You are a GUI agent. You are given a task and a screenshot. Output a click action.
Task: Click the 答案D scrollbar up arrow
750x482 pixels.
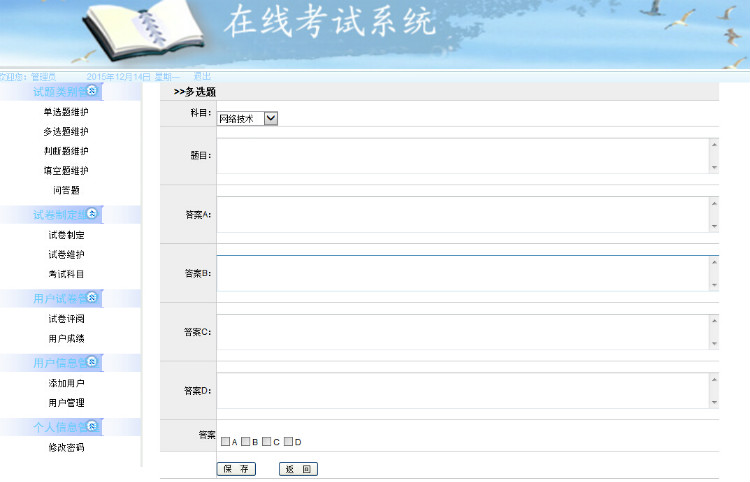[714, 379]
